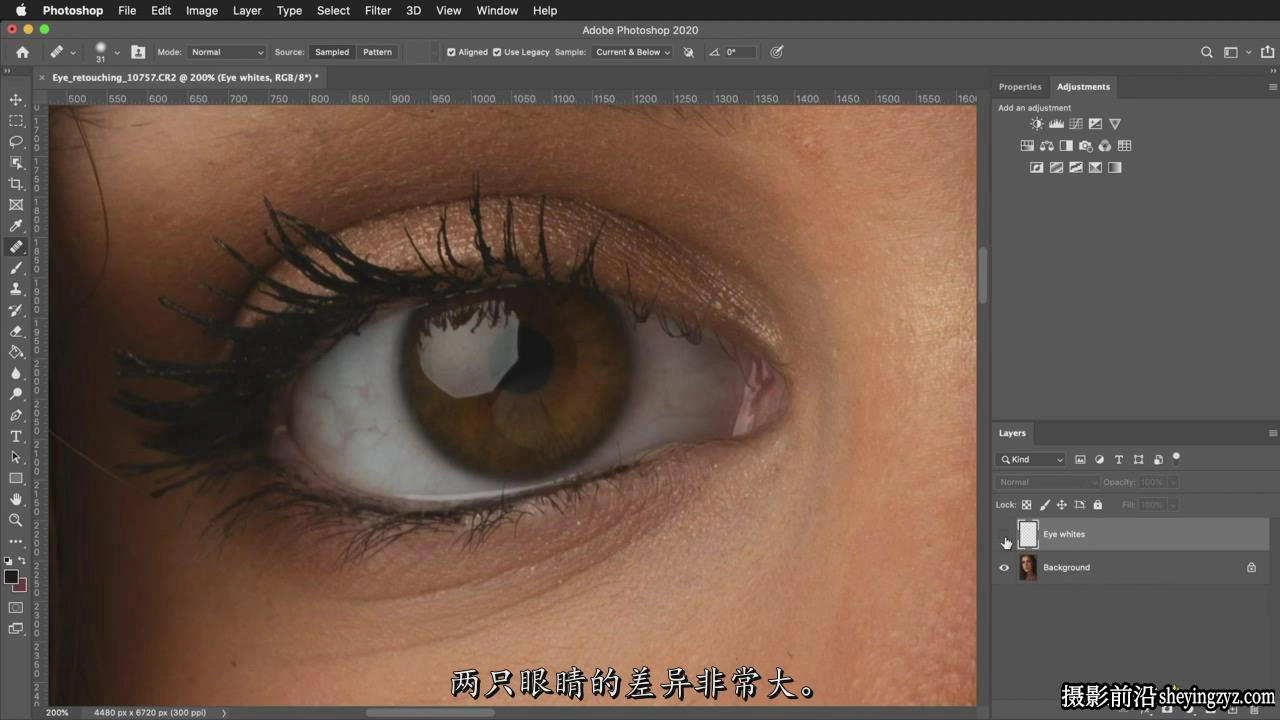Screen dimensions: 1280x720
Task: Open the Layers panel menu
Action: tap(1273, 433)
